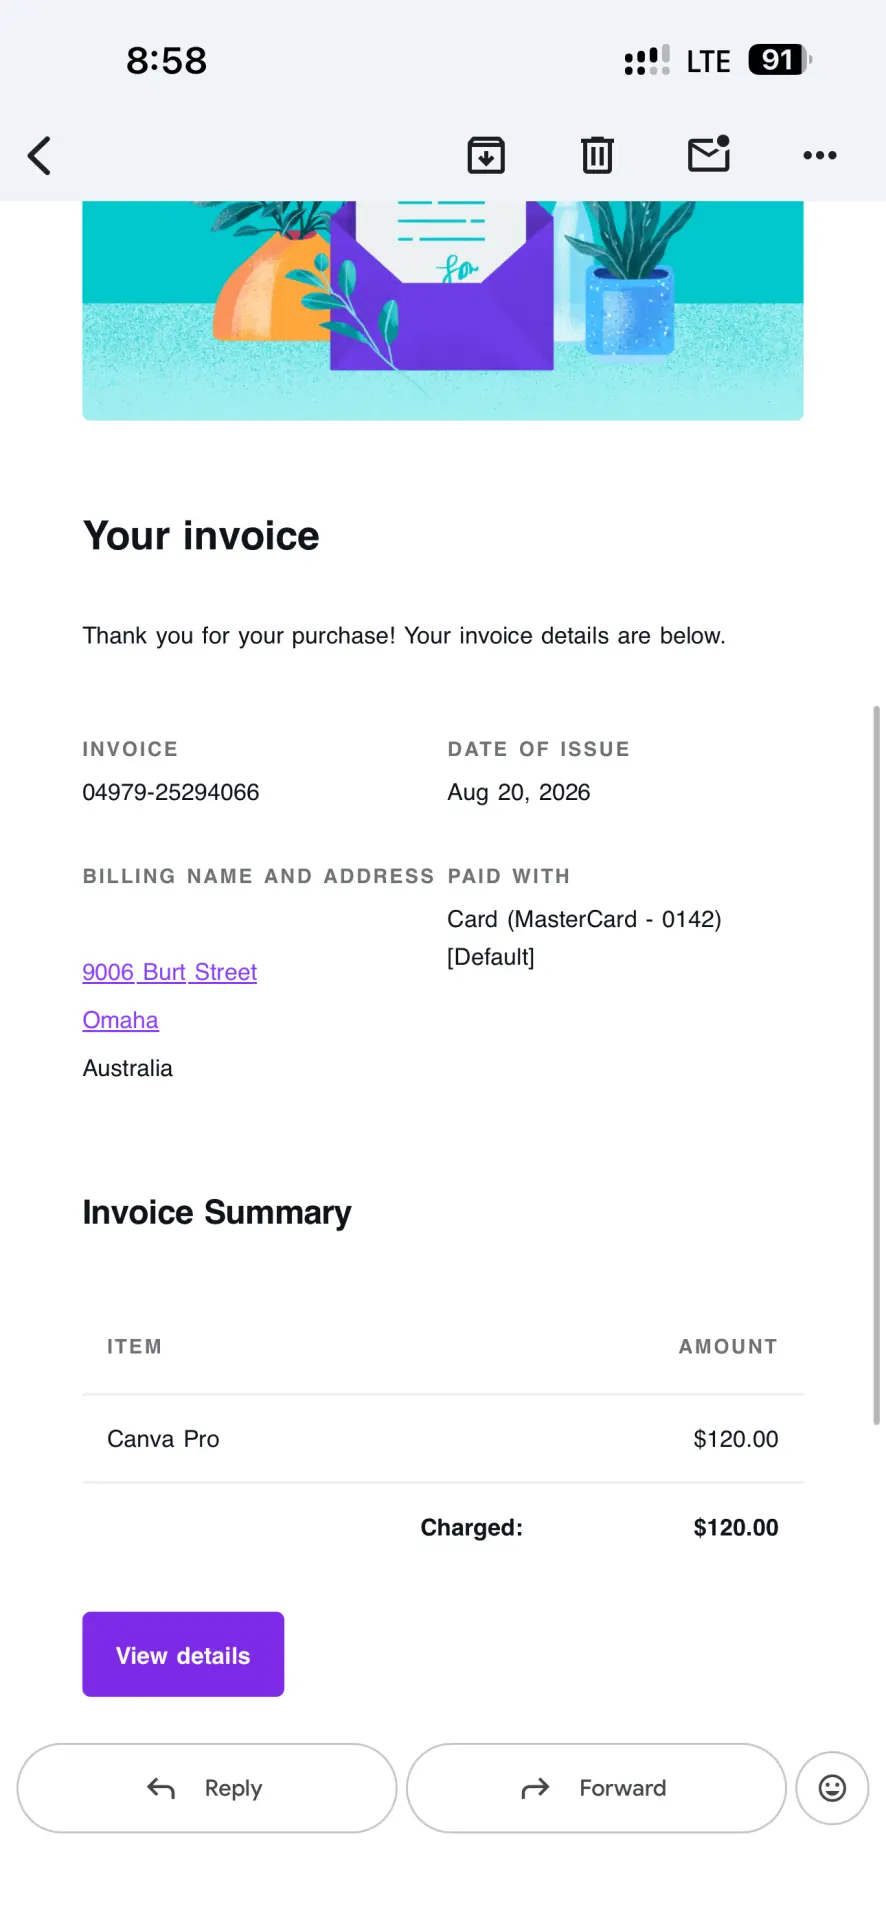Open the emoji reaction button
The width and height of the screenshot is (886, 1920).
tap(832, 1788)
